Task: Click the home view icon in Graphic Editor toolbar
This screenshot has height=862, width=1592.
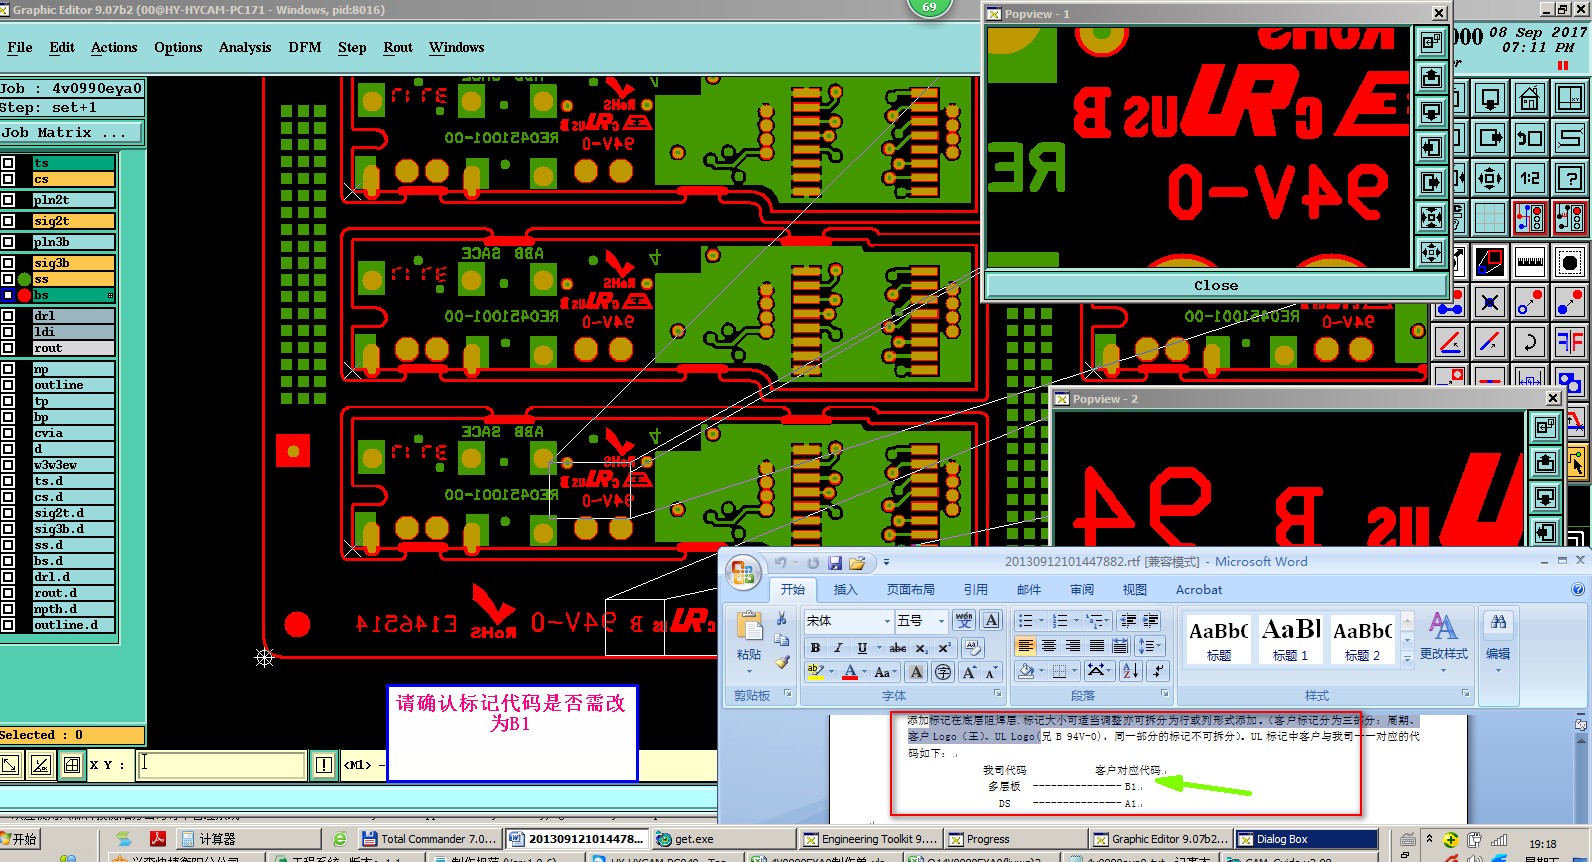Action: click(1529, 99)
